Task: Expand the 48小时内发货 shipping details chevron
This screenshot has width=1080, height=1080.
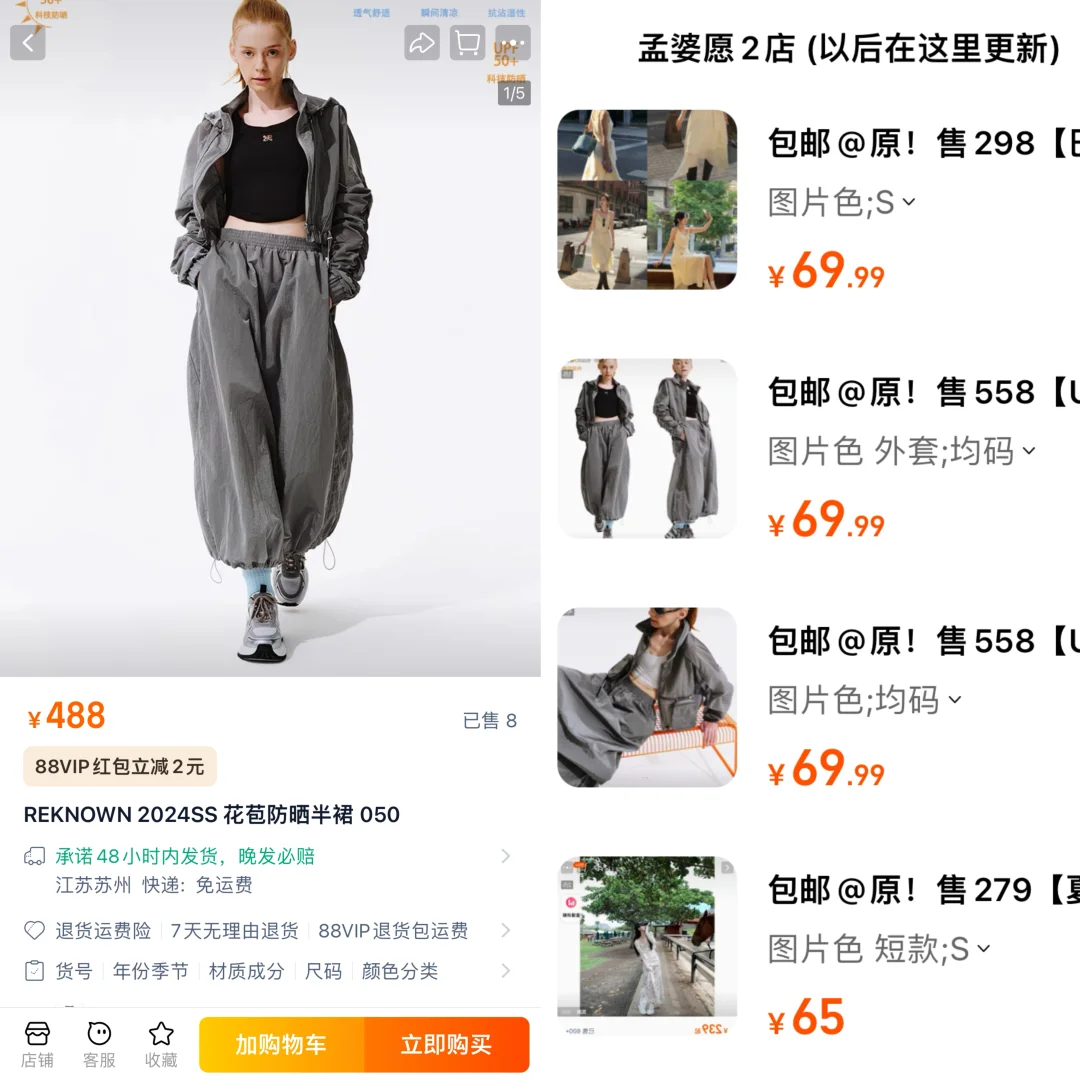Action: 506,856
